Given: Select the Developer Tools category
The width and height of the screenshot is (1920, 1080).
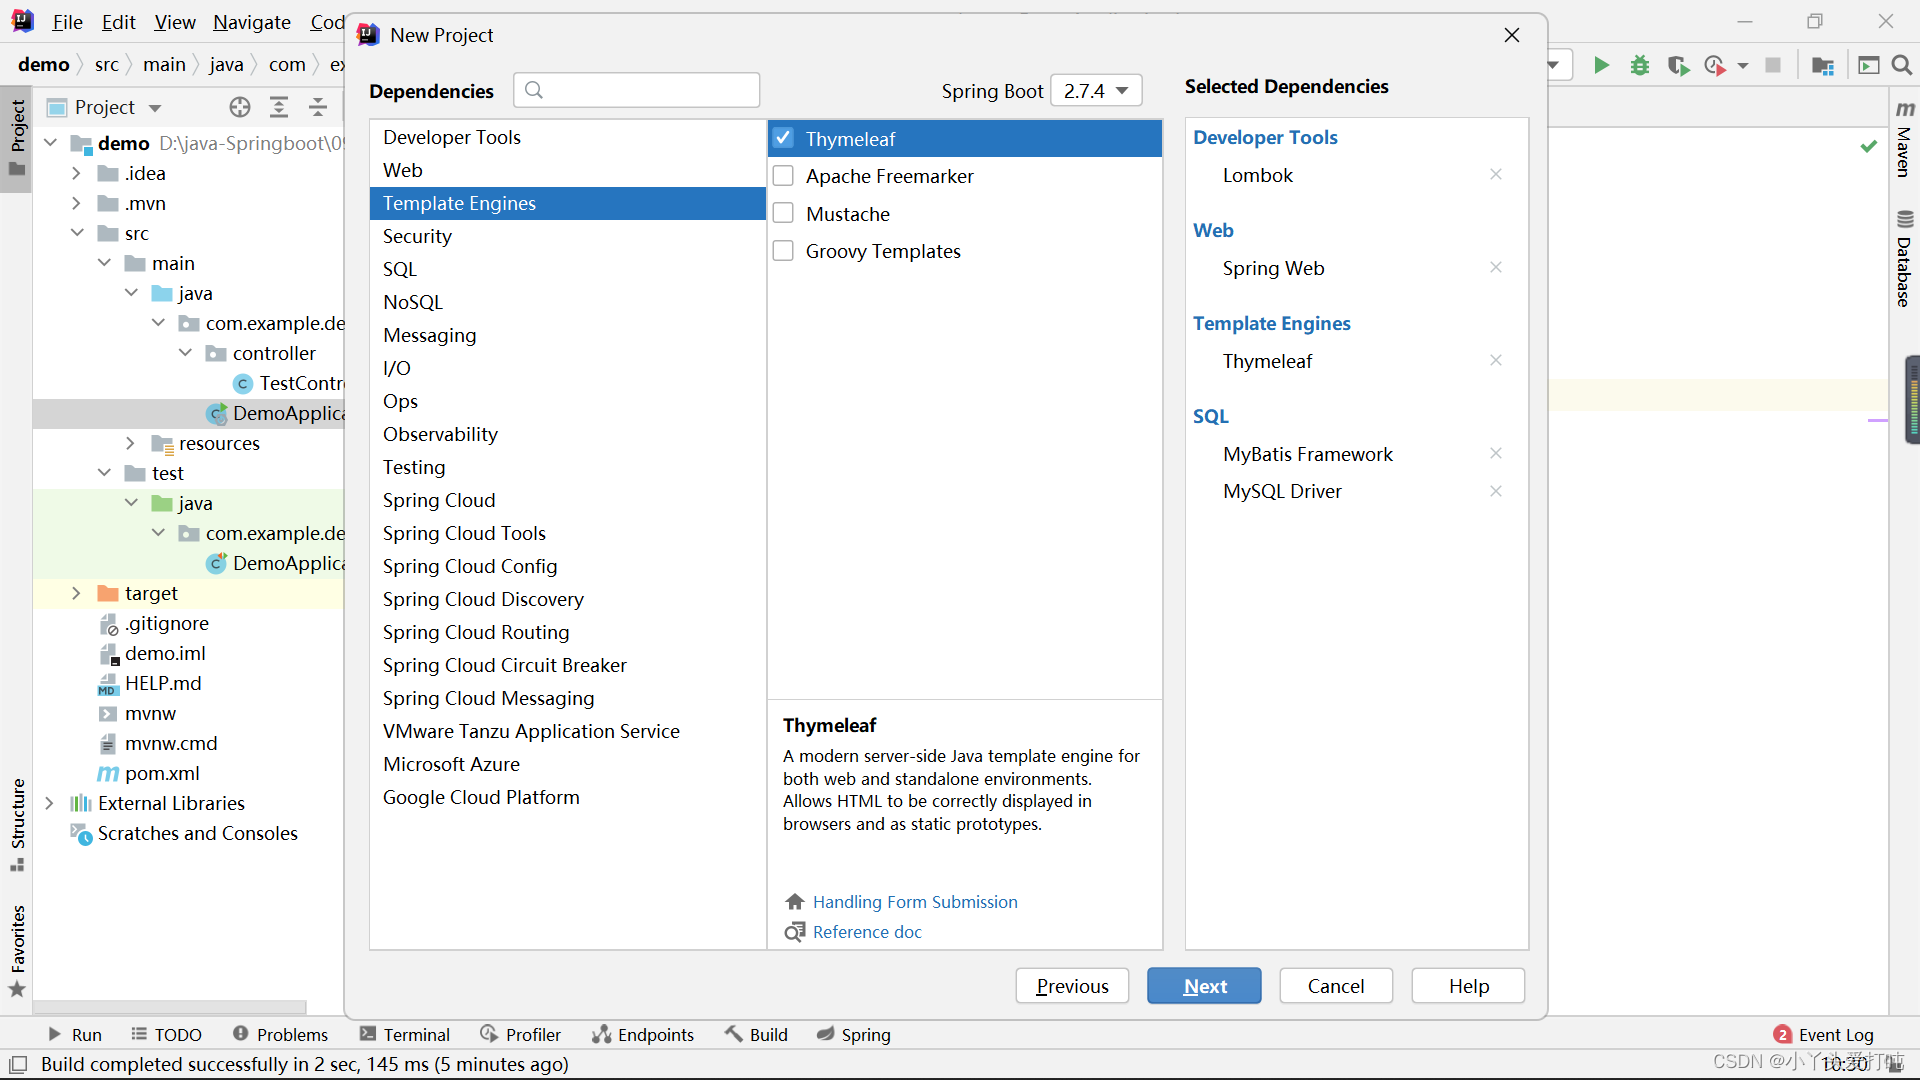Looking at the screenshot, I should 567,137.
